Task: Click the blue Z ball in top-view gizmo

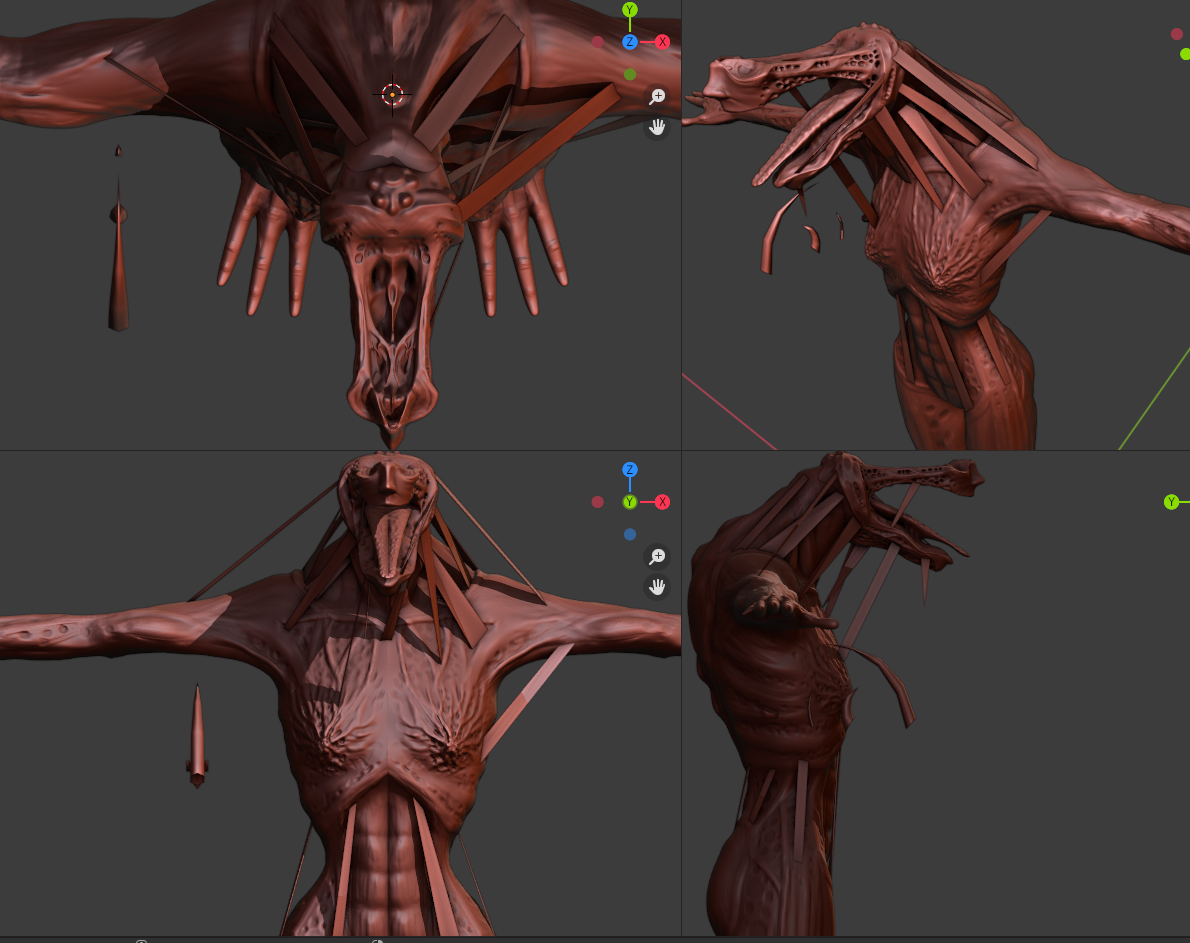Action: [629, 42]
